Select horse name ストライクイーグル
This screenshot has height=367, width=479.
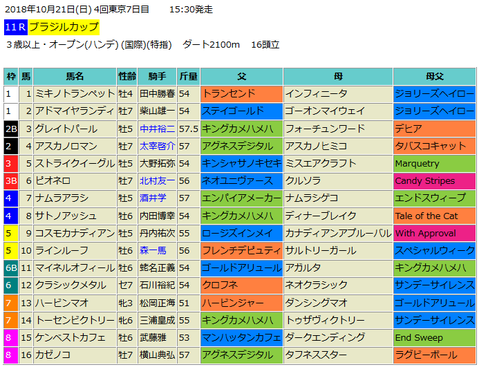tap(75, 163)
